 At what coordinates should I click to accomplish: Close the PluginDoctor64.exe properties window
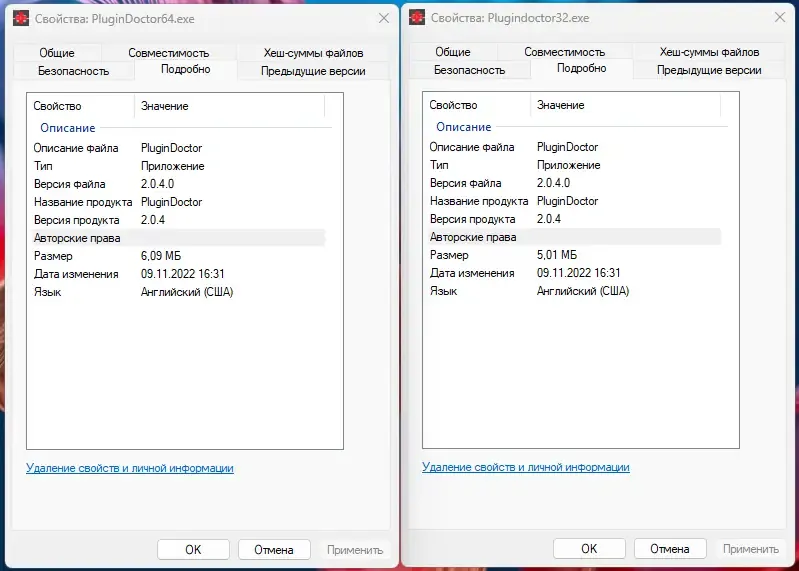point(384,18)
